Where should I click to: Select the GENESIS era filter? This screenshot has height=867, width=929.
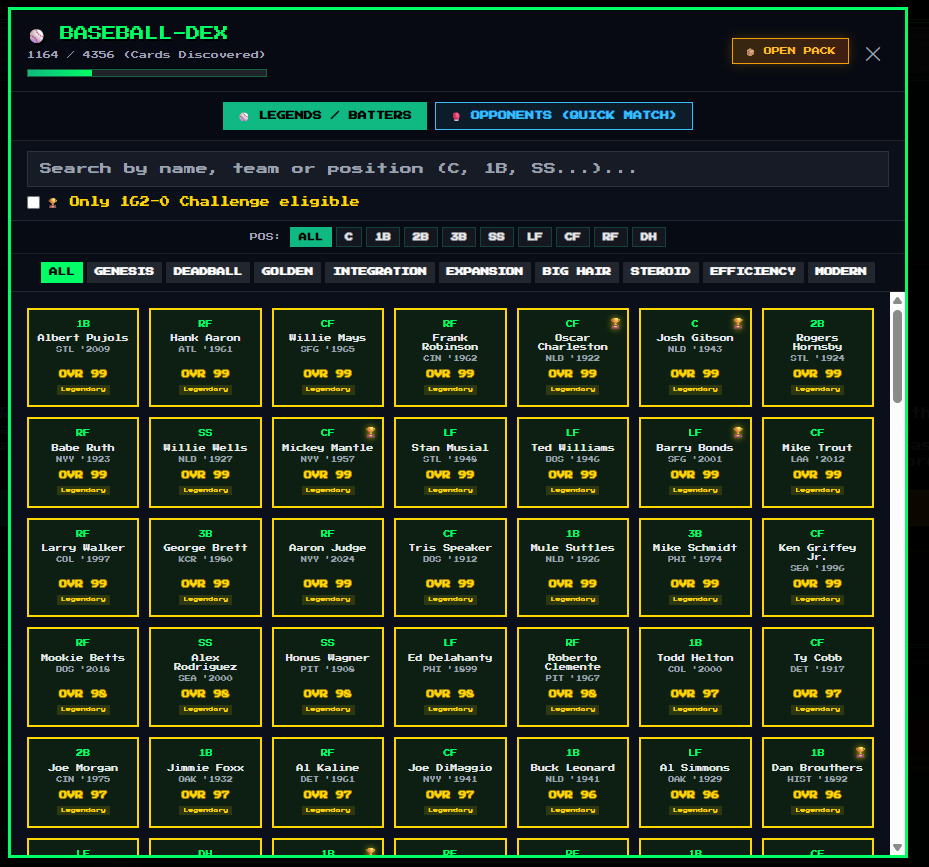[124, 272]
